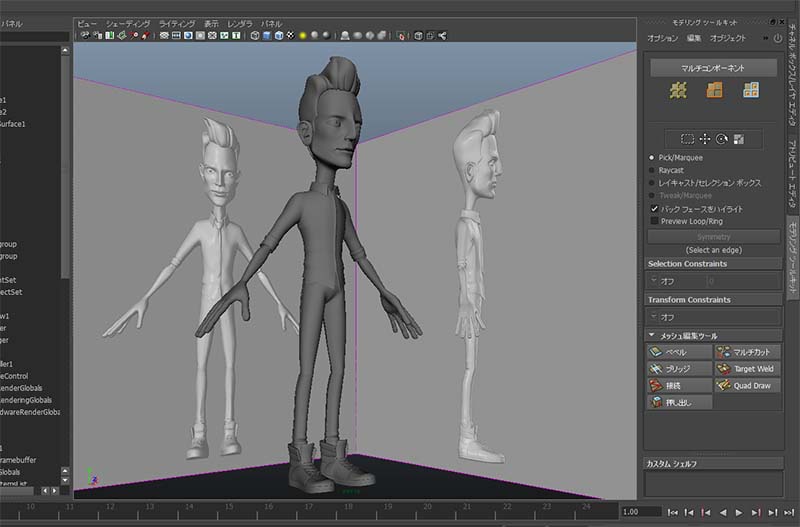This screenshot has width=800, height=527.
Task: Activate the grease pencil tool icon
Action: coord(145,36)
